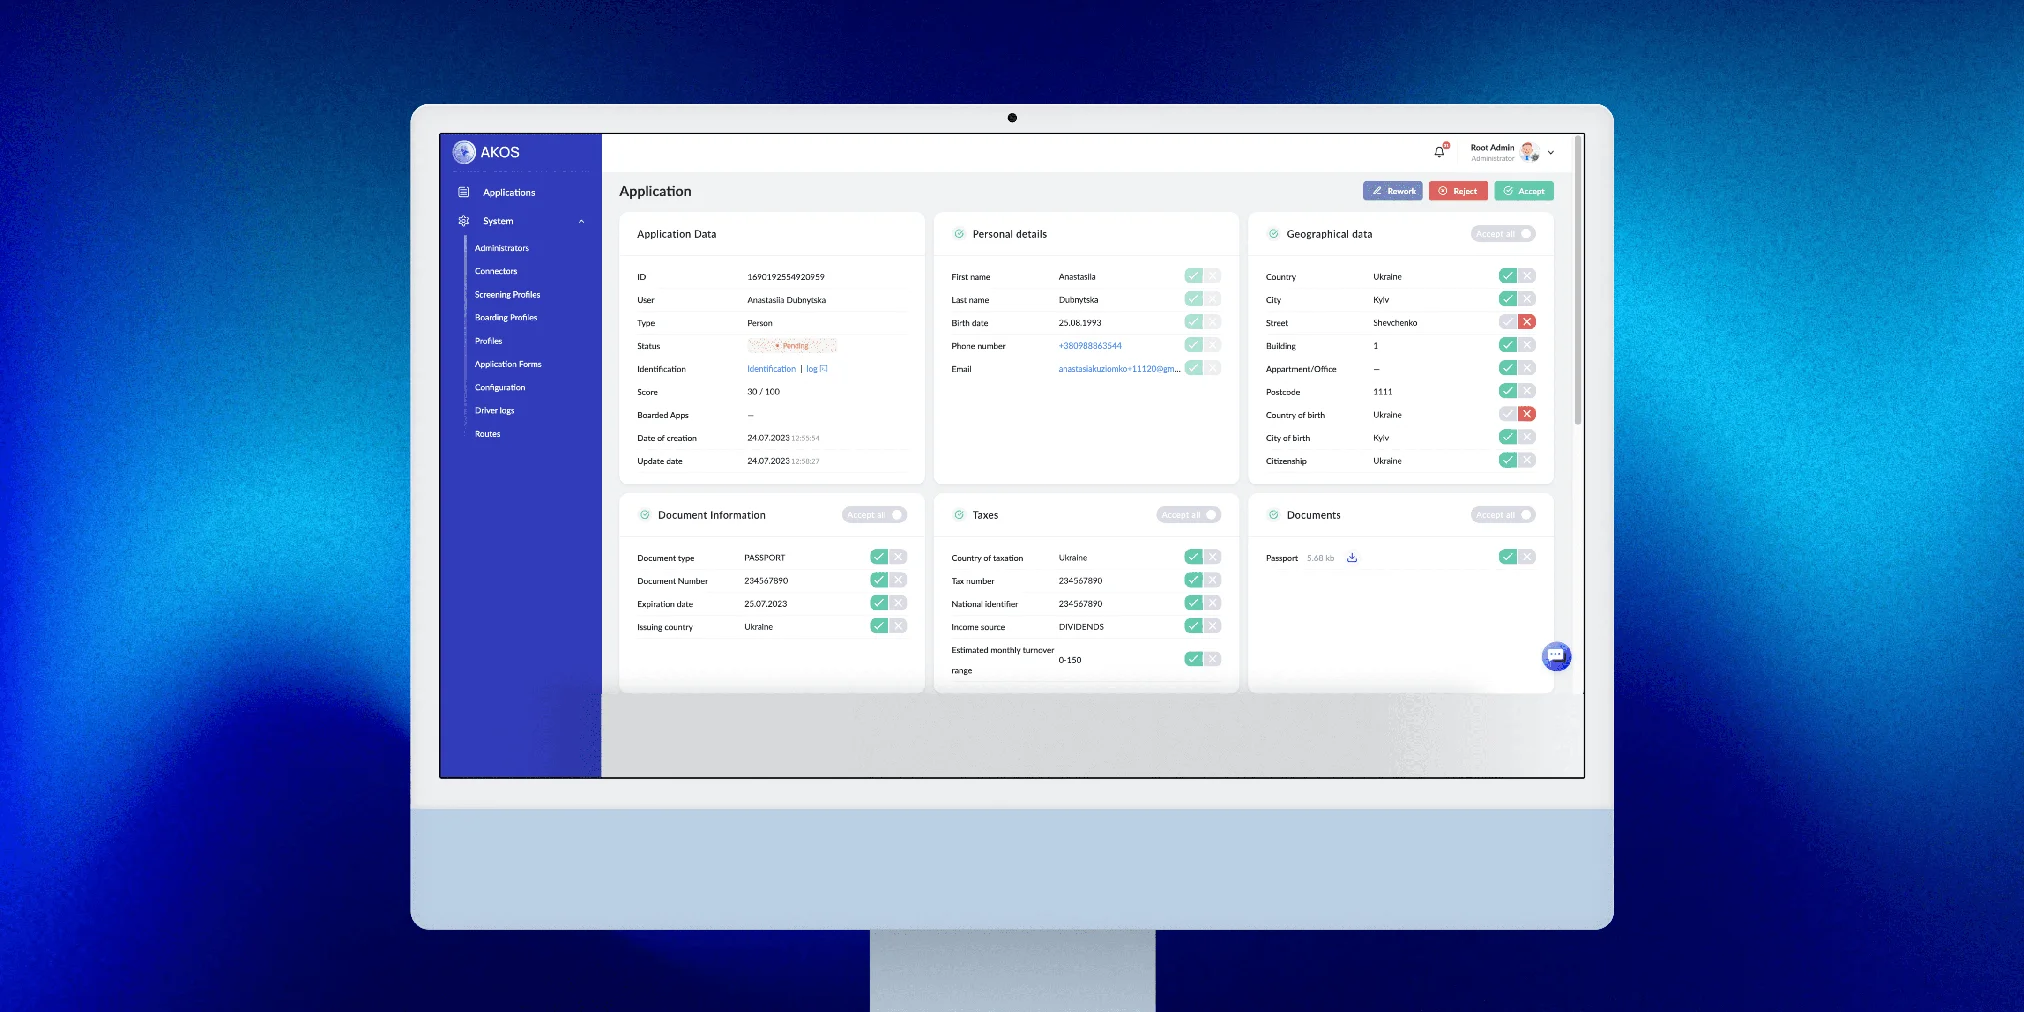
Task: Open the applicant's phone number link
Action: click(x=1090, y=346)
